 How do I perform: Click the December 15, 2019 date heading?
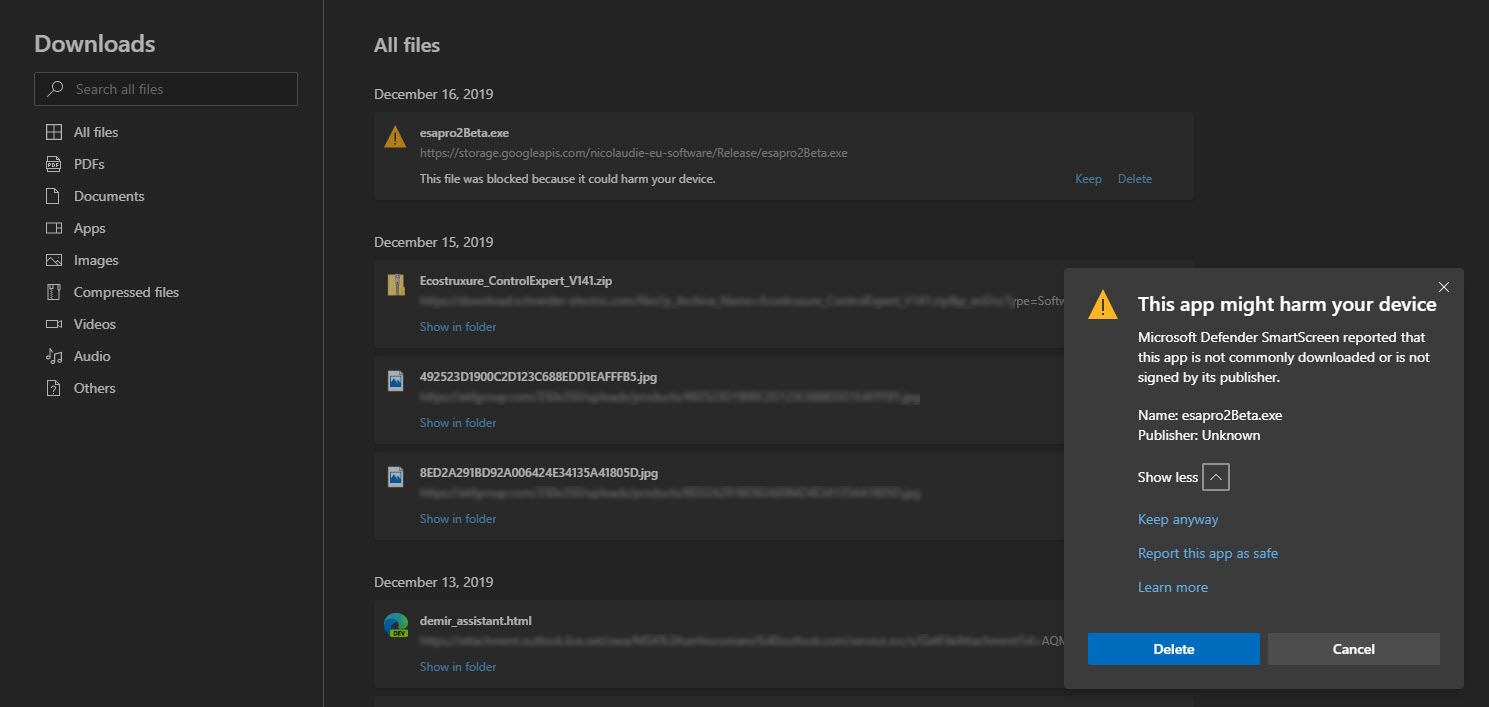(434, 242)
